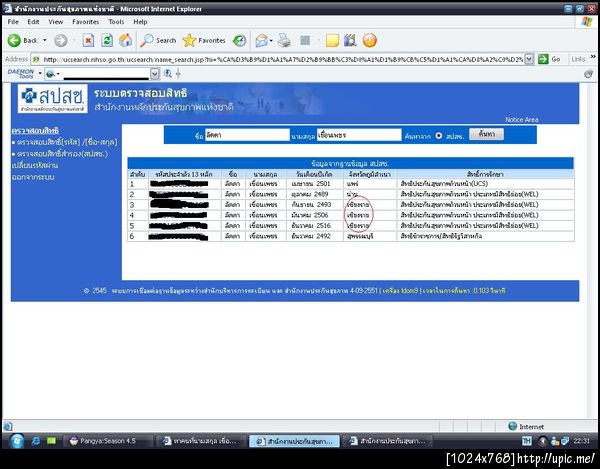The height and width of the screenshot is (469, 600).
Task: Click row 1 rights cell ending (UCS)
Action: pos(485,184)
